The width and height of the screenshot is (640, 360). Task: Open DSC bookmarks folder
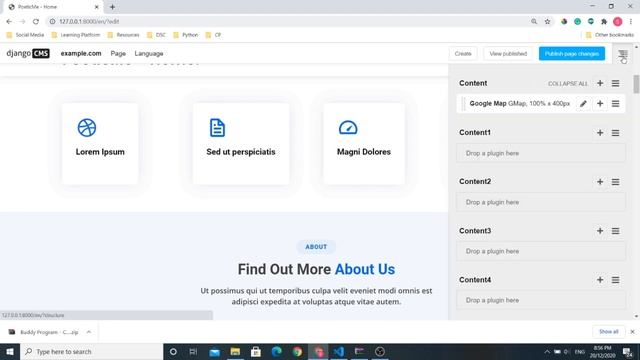(x=156, y=35)
